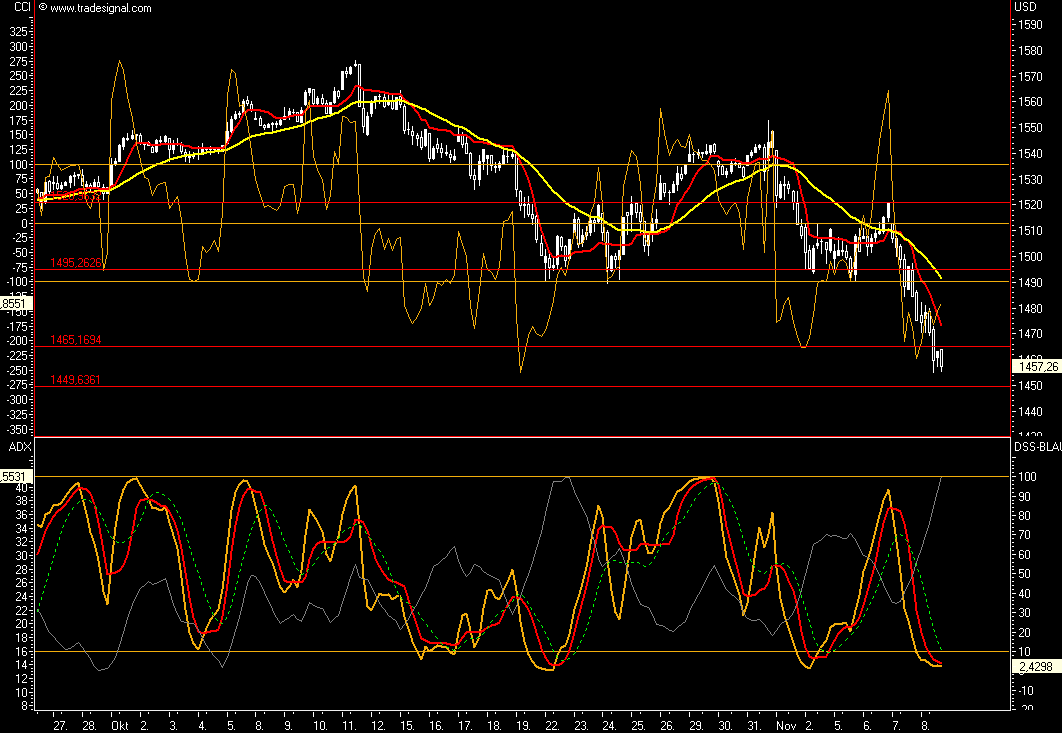Open the www.tradesignal.com copyright link
The width and height of the screenshot is (1062, 733).
tap(96, 8)
